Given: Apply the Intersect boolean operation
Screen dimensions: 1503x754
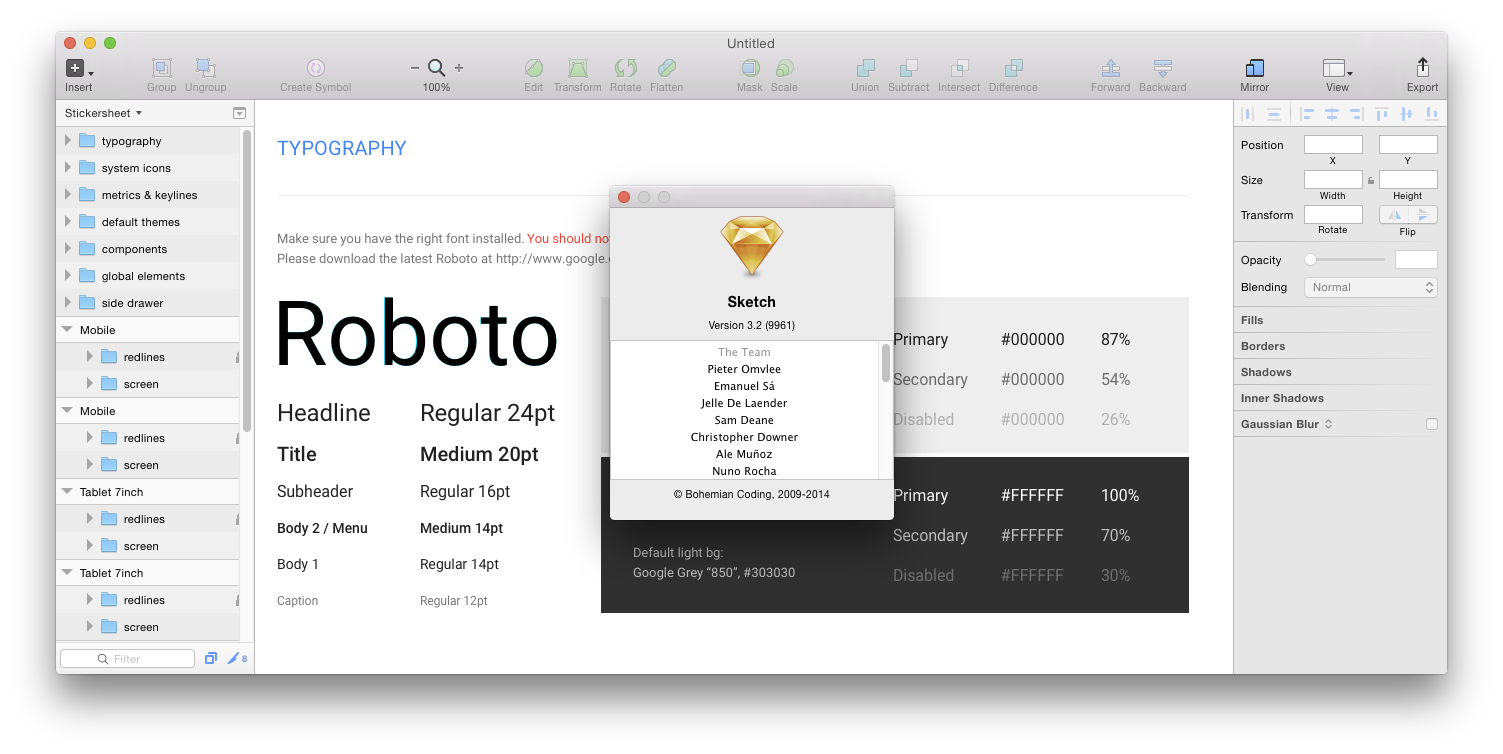Looking at the screenshot, I should [959, 68].
